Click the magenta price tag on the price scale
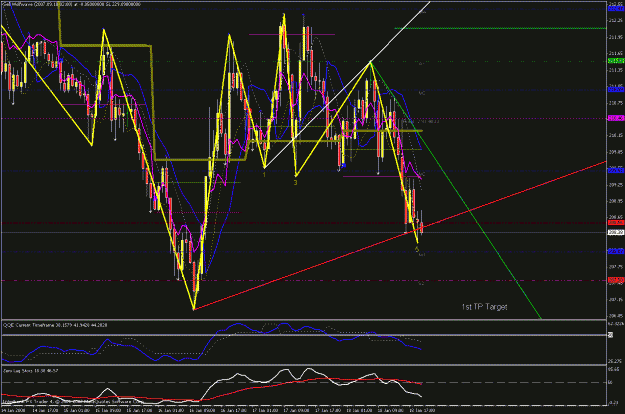Viewport: 625px width, 414px height. [616, 118]
